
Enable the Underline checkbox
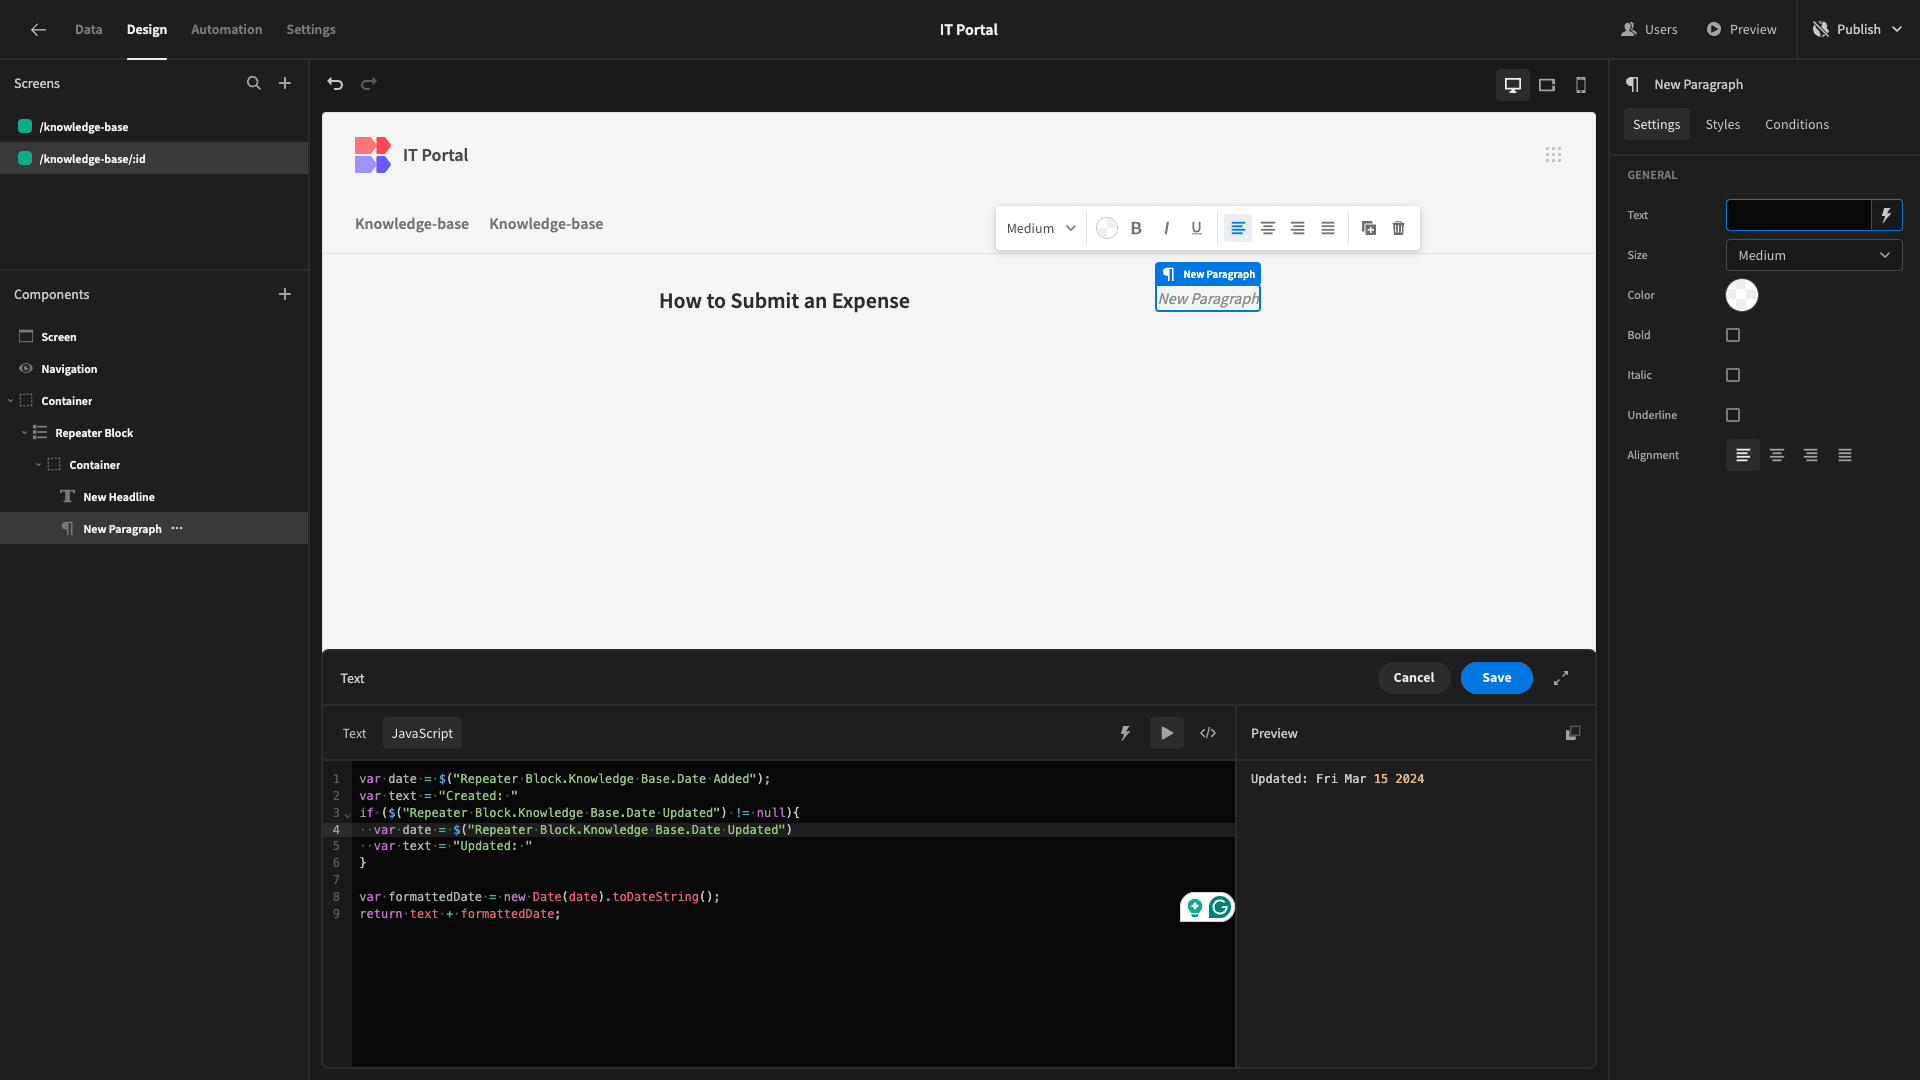tap(1733, 415)
